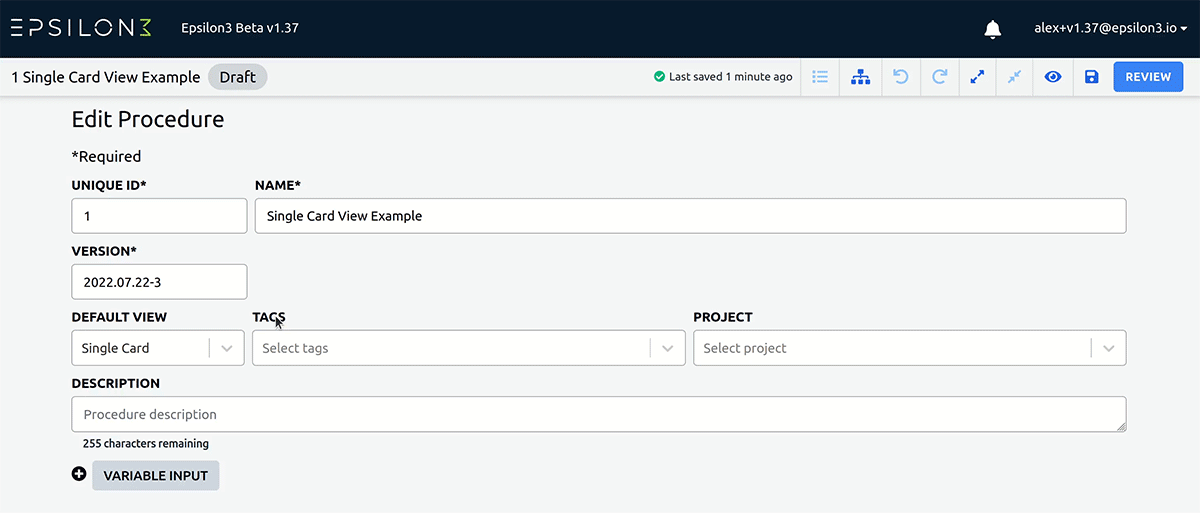
Task: Click the VARIABLE INPUT button
Action: (155, 476)
